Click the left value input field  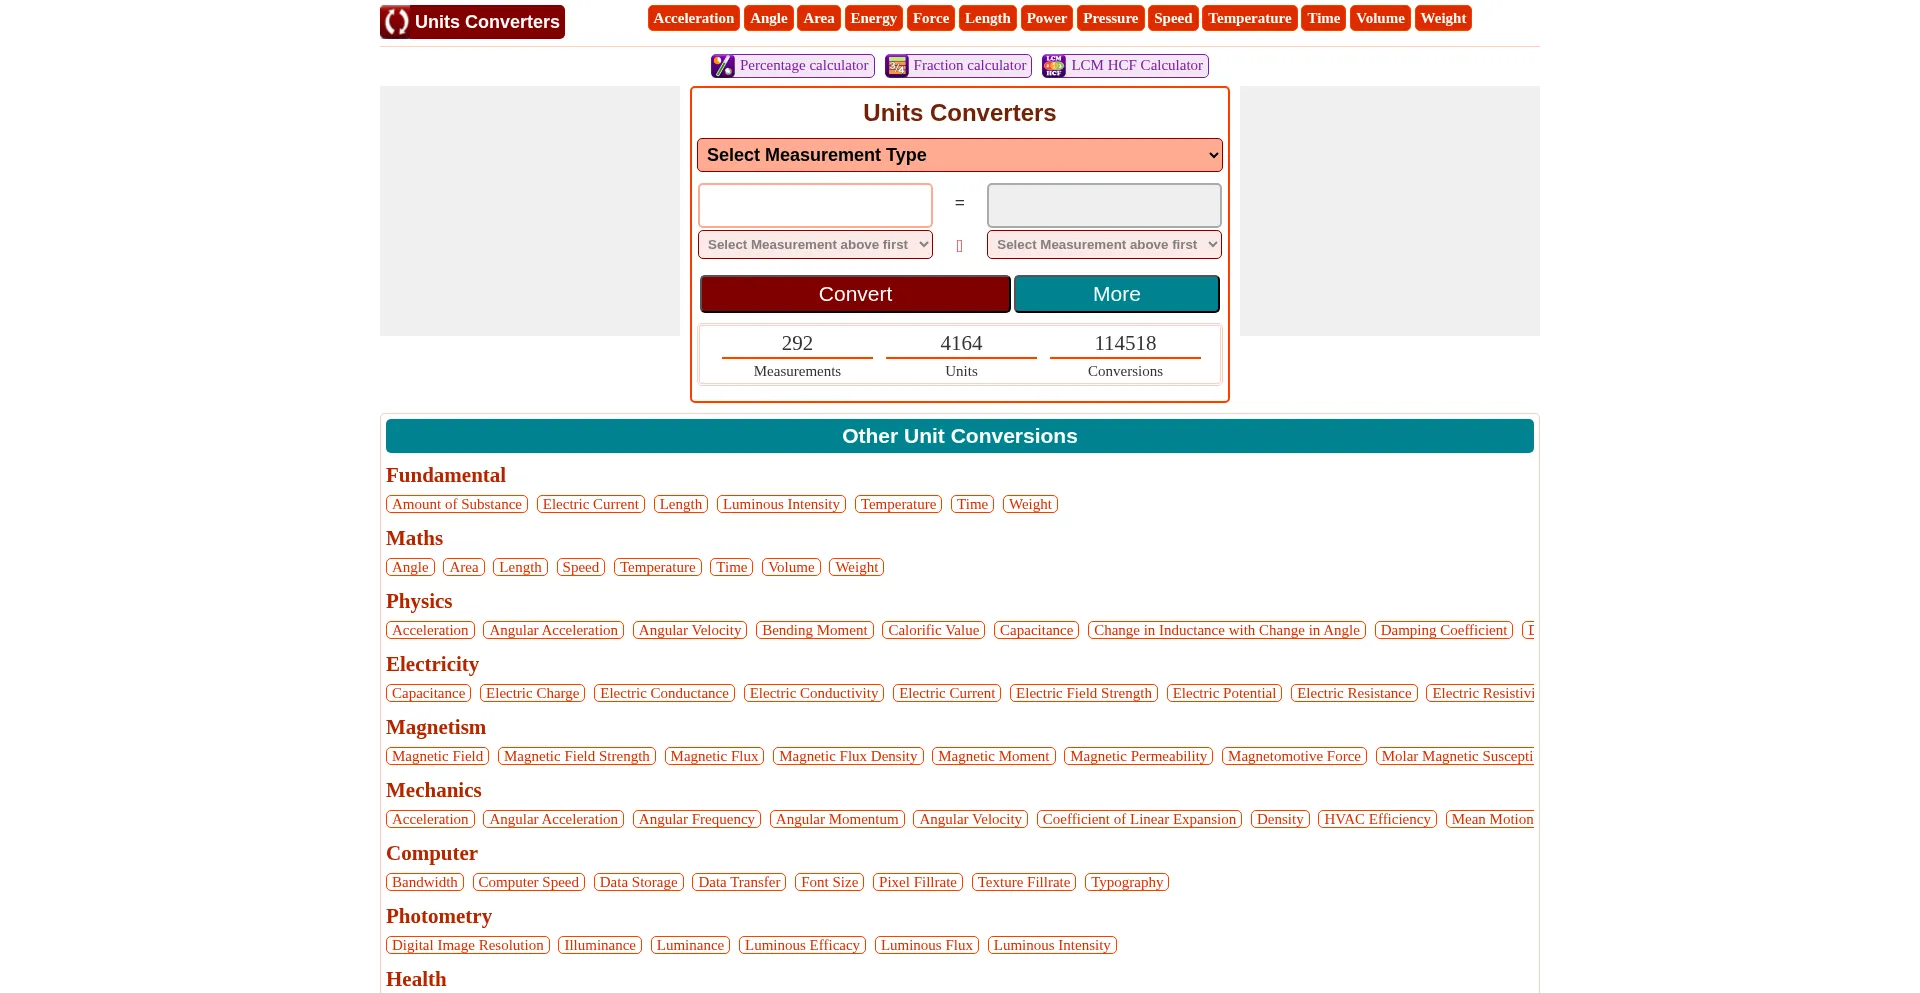[815, 205]
